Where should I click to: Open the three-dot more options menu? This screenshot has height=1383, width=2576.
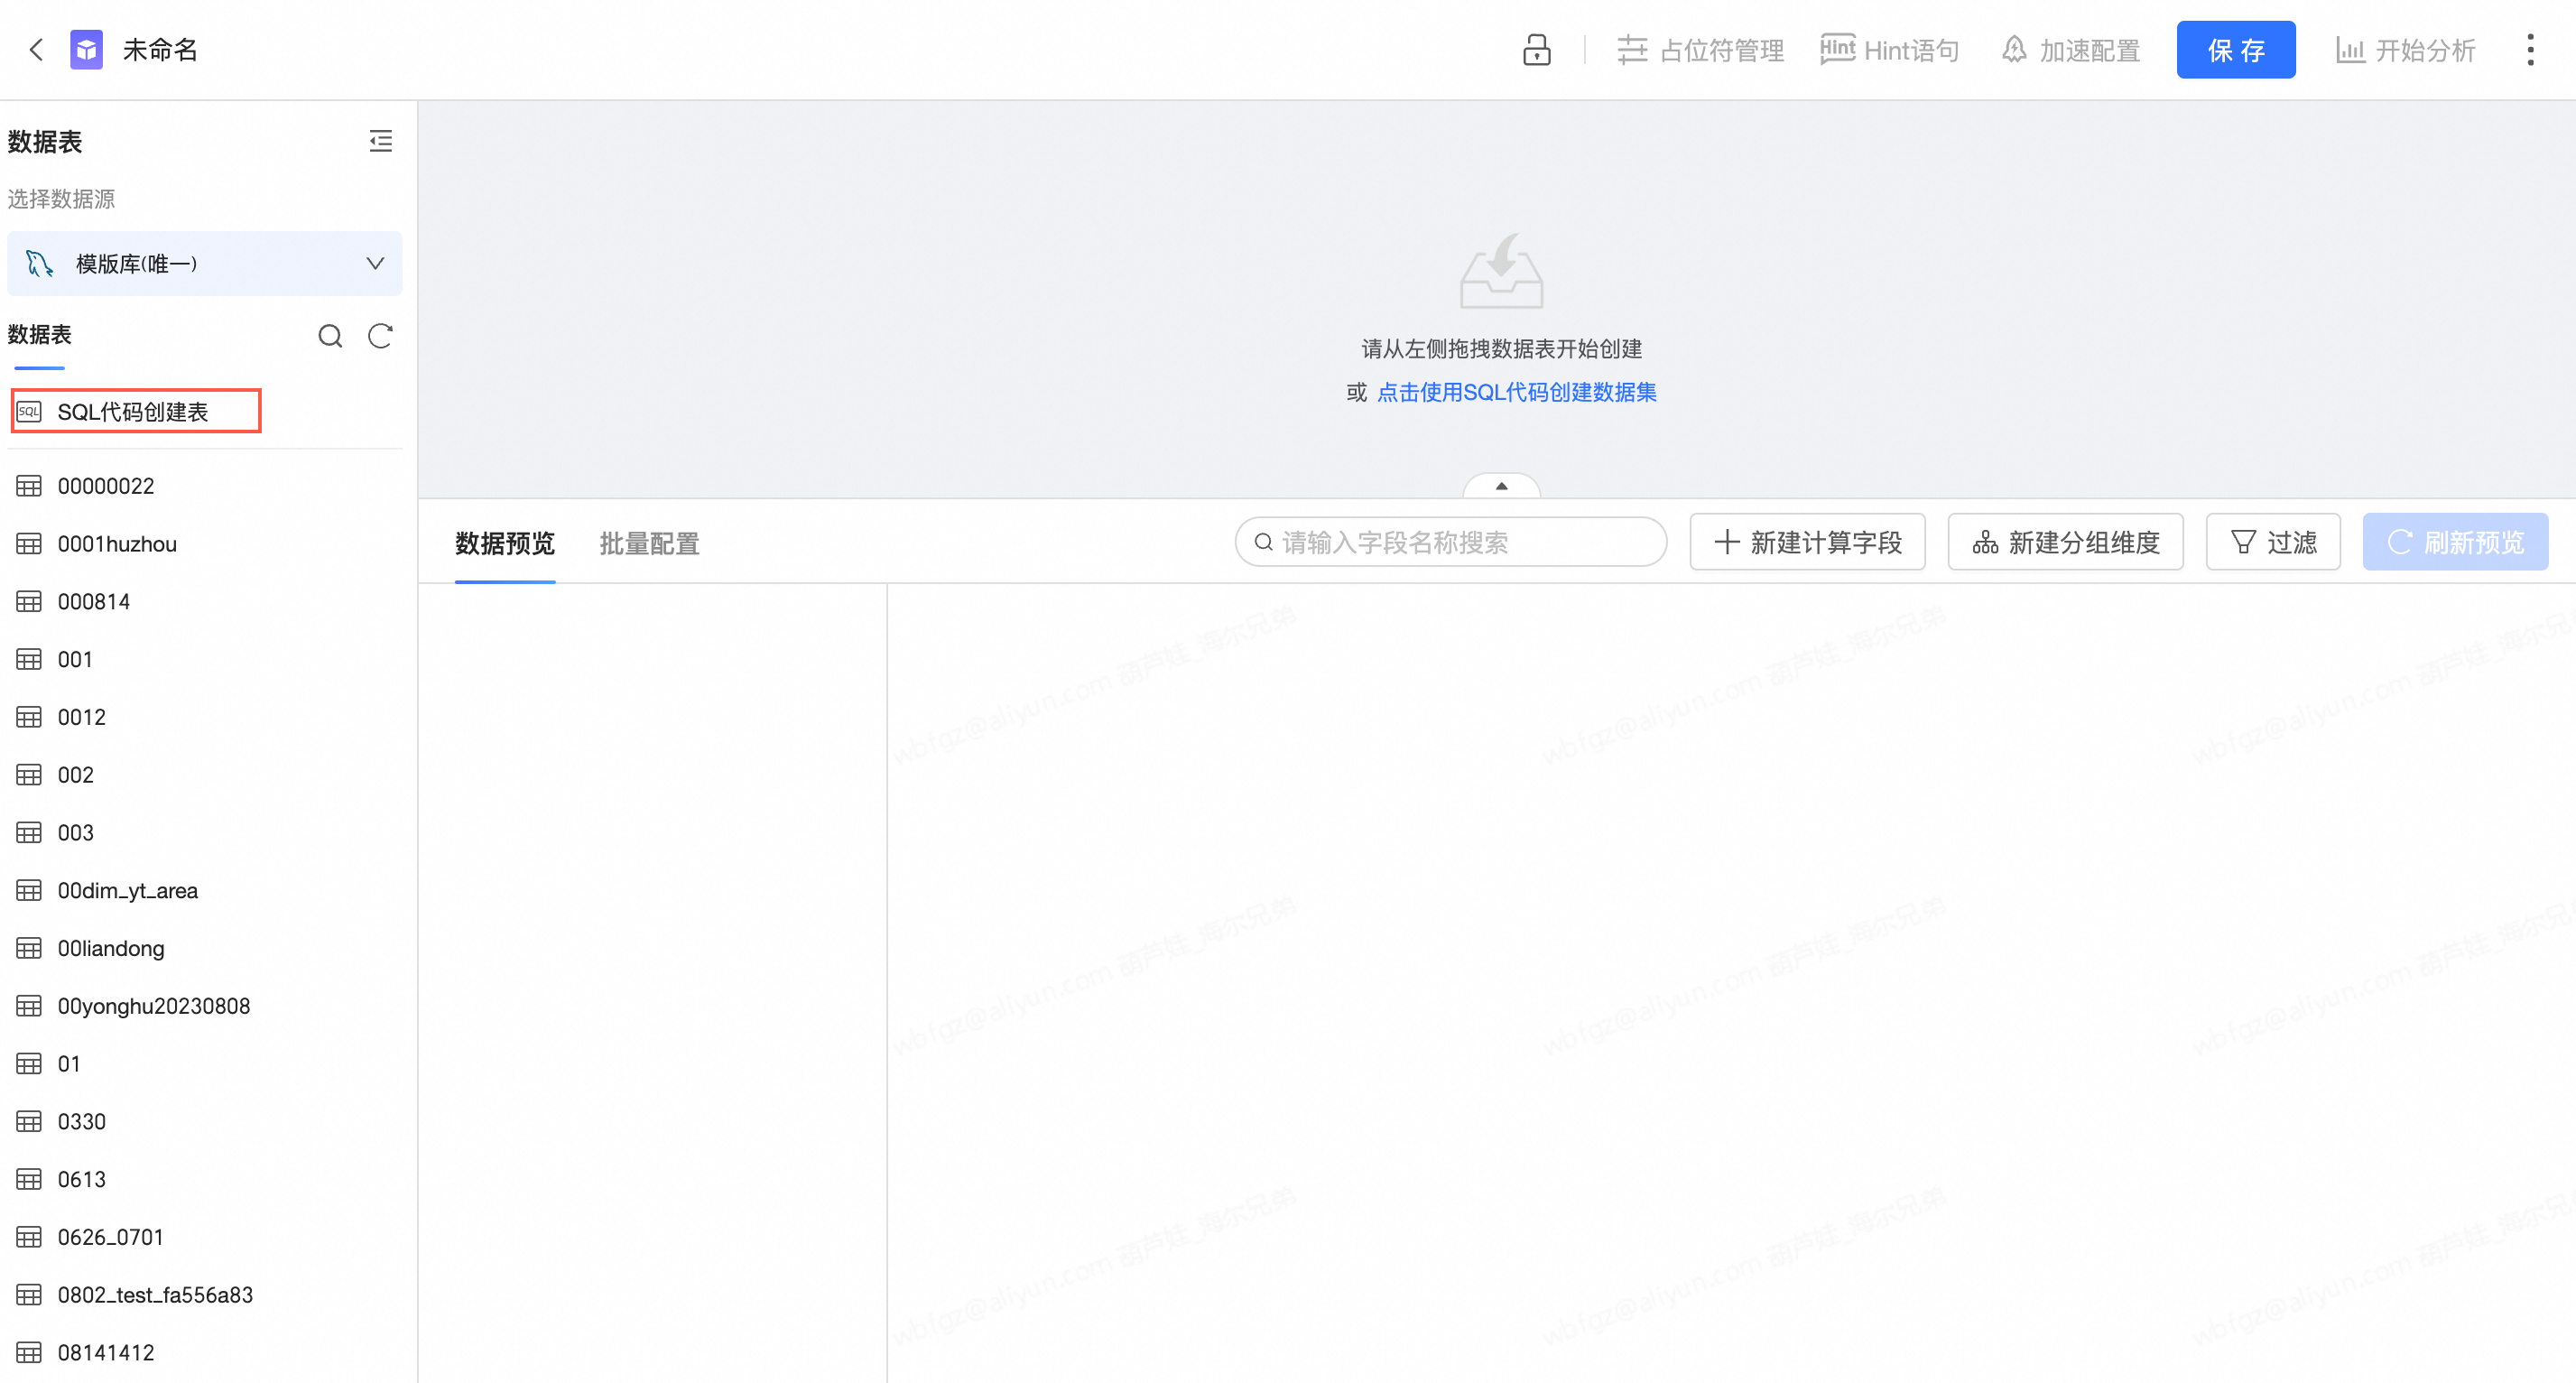click(2530, 50)
